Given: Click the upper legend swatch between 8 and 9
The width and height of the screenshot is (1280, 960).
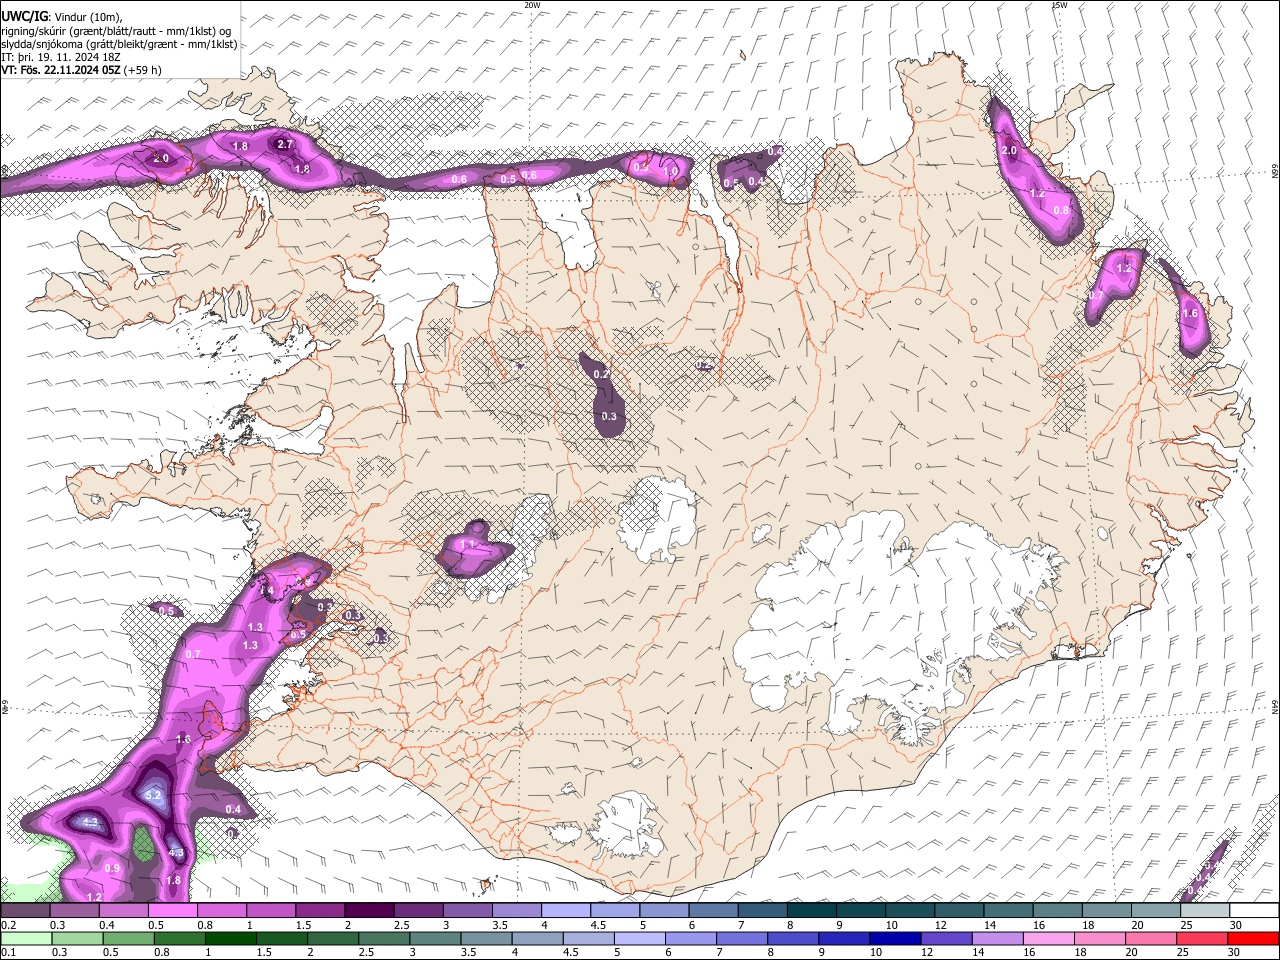Looking at the screenshot, I should tap(811, 911).
